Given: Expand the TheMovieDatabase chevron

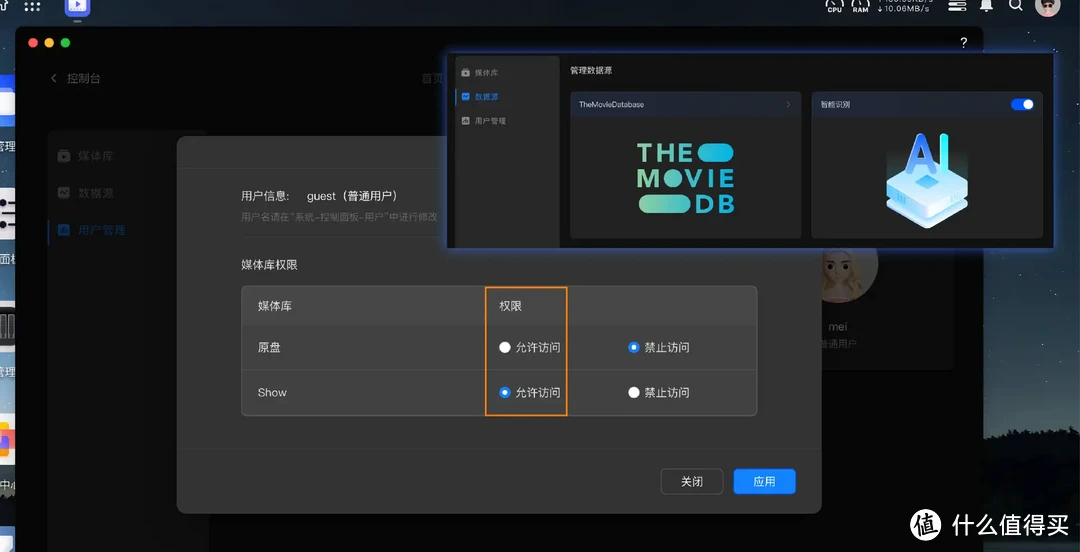Looking at the screenshot, I should [x=789, y=105].
